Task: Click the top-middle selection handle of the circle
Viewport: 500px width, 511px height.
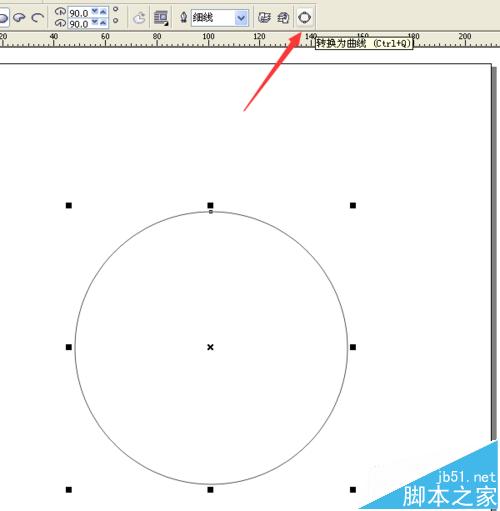Action: click(210, 205)
